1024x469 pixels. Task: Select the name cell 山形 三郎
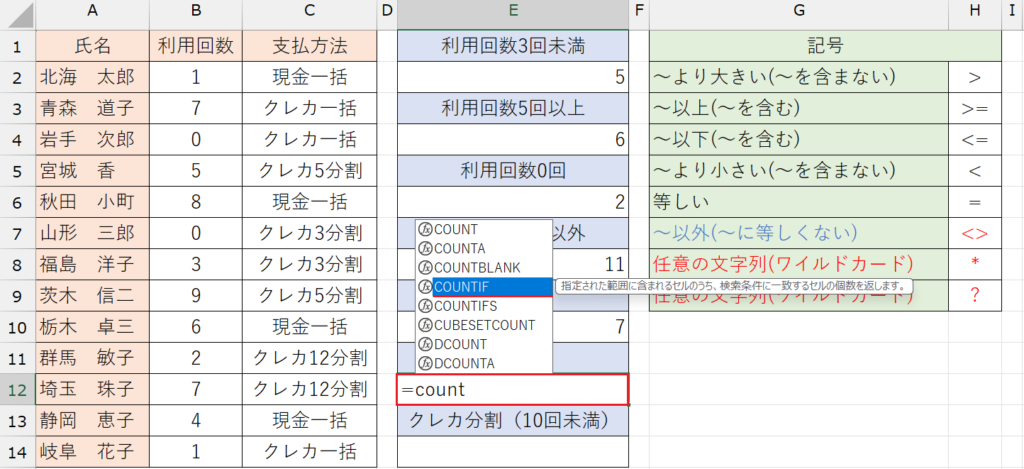coord(93,233)
